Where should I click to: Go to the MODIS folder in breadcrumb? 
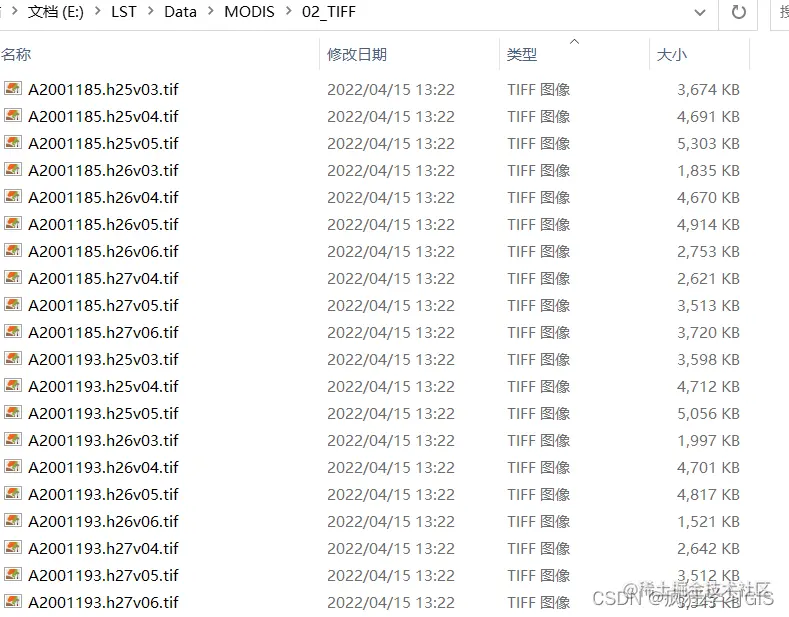(x=249, y=11)
